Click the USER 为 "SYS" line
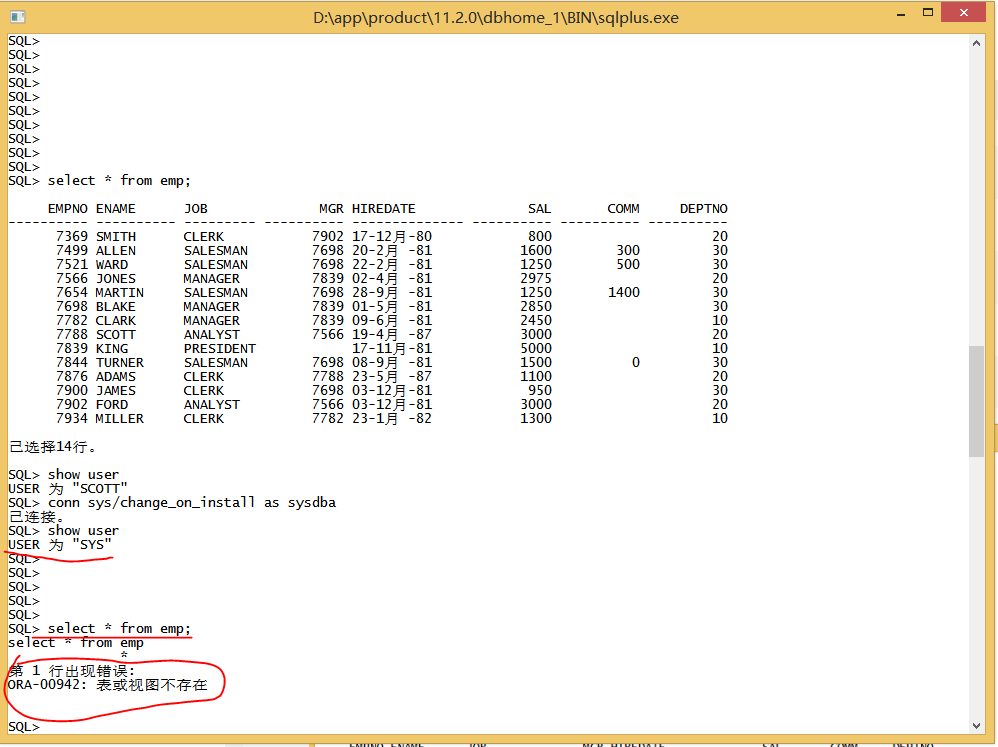The height and width of the screenshot is (747, 998). click(60, 545)
